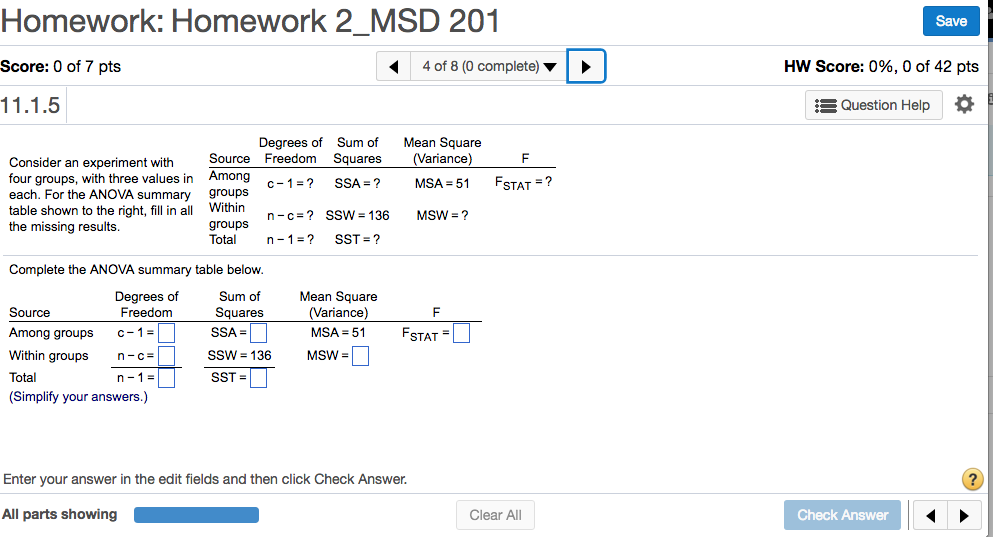Screen dimensions: 993x537
Task: Click bottom-right next part arrow
Action: click(963, 515)
